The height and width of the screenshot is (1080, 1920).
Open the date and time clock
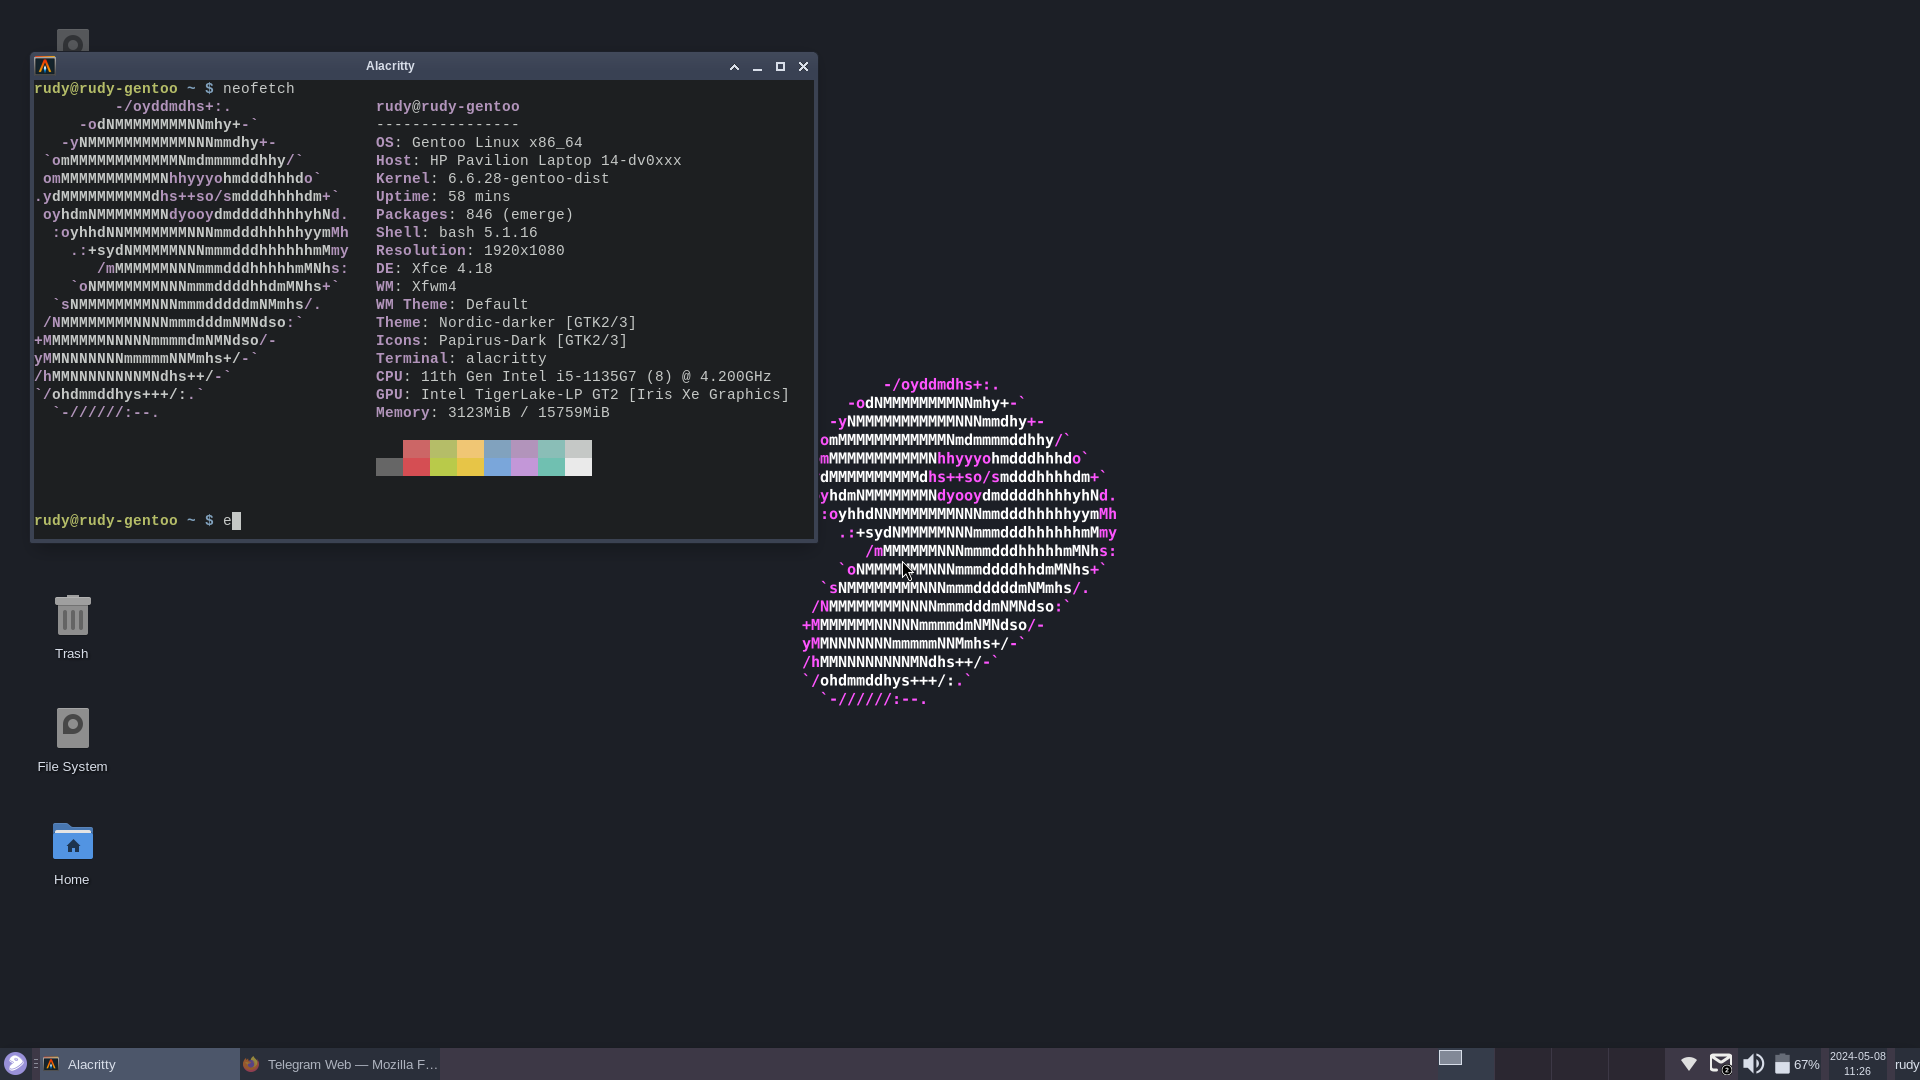(x=1857, y=1064)
